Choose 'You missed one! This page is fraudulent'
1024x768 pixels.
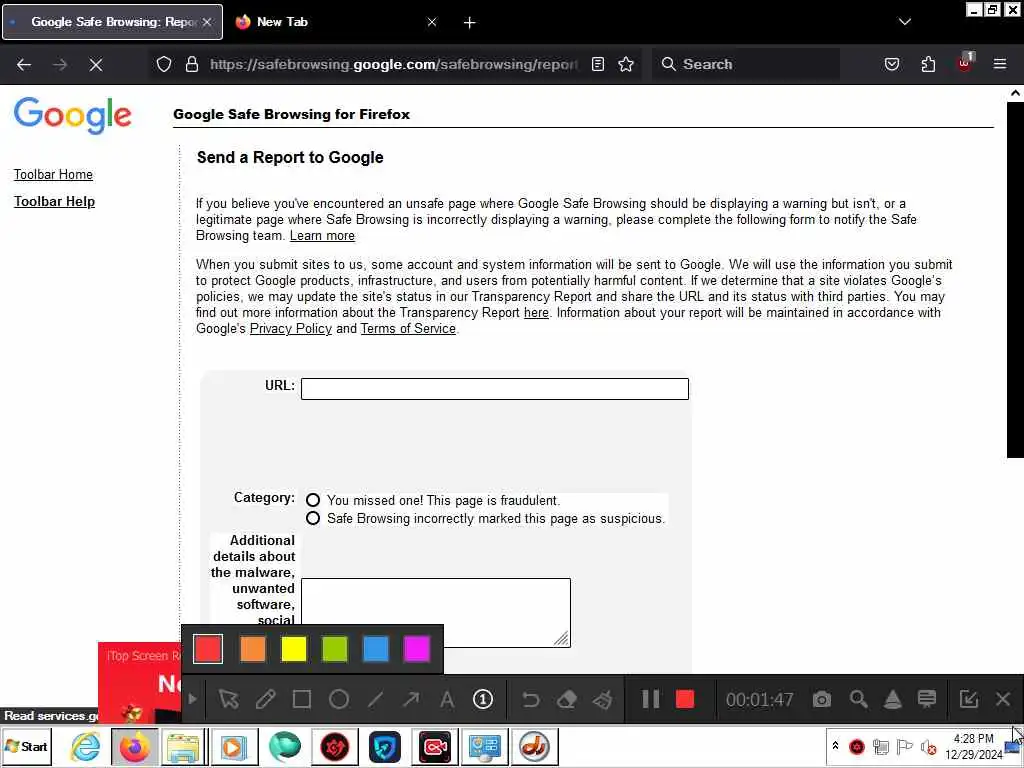(313, 500)
